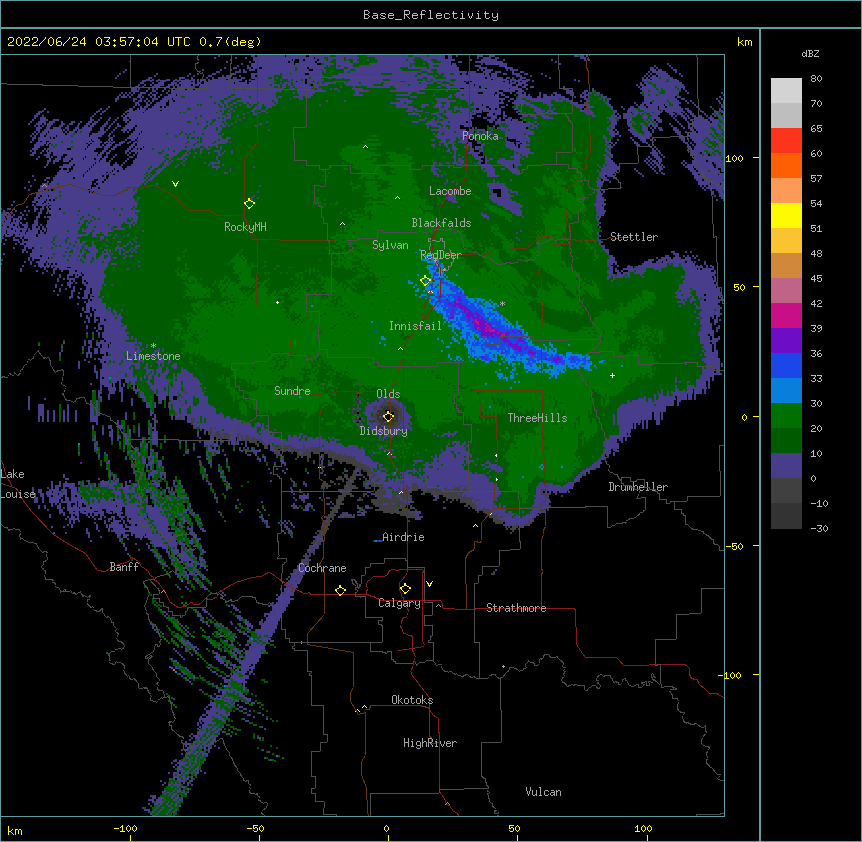Click the RockyMH label

click(245, 227)
